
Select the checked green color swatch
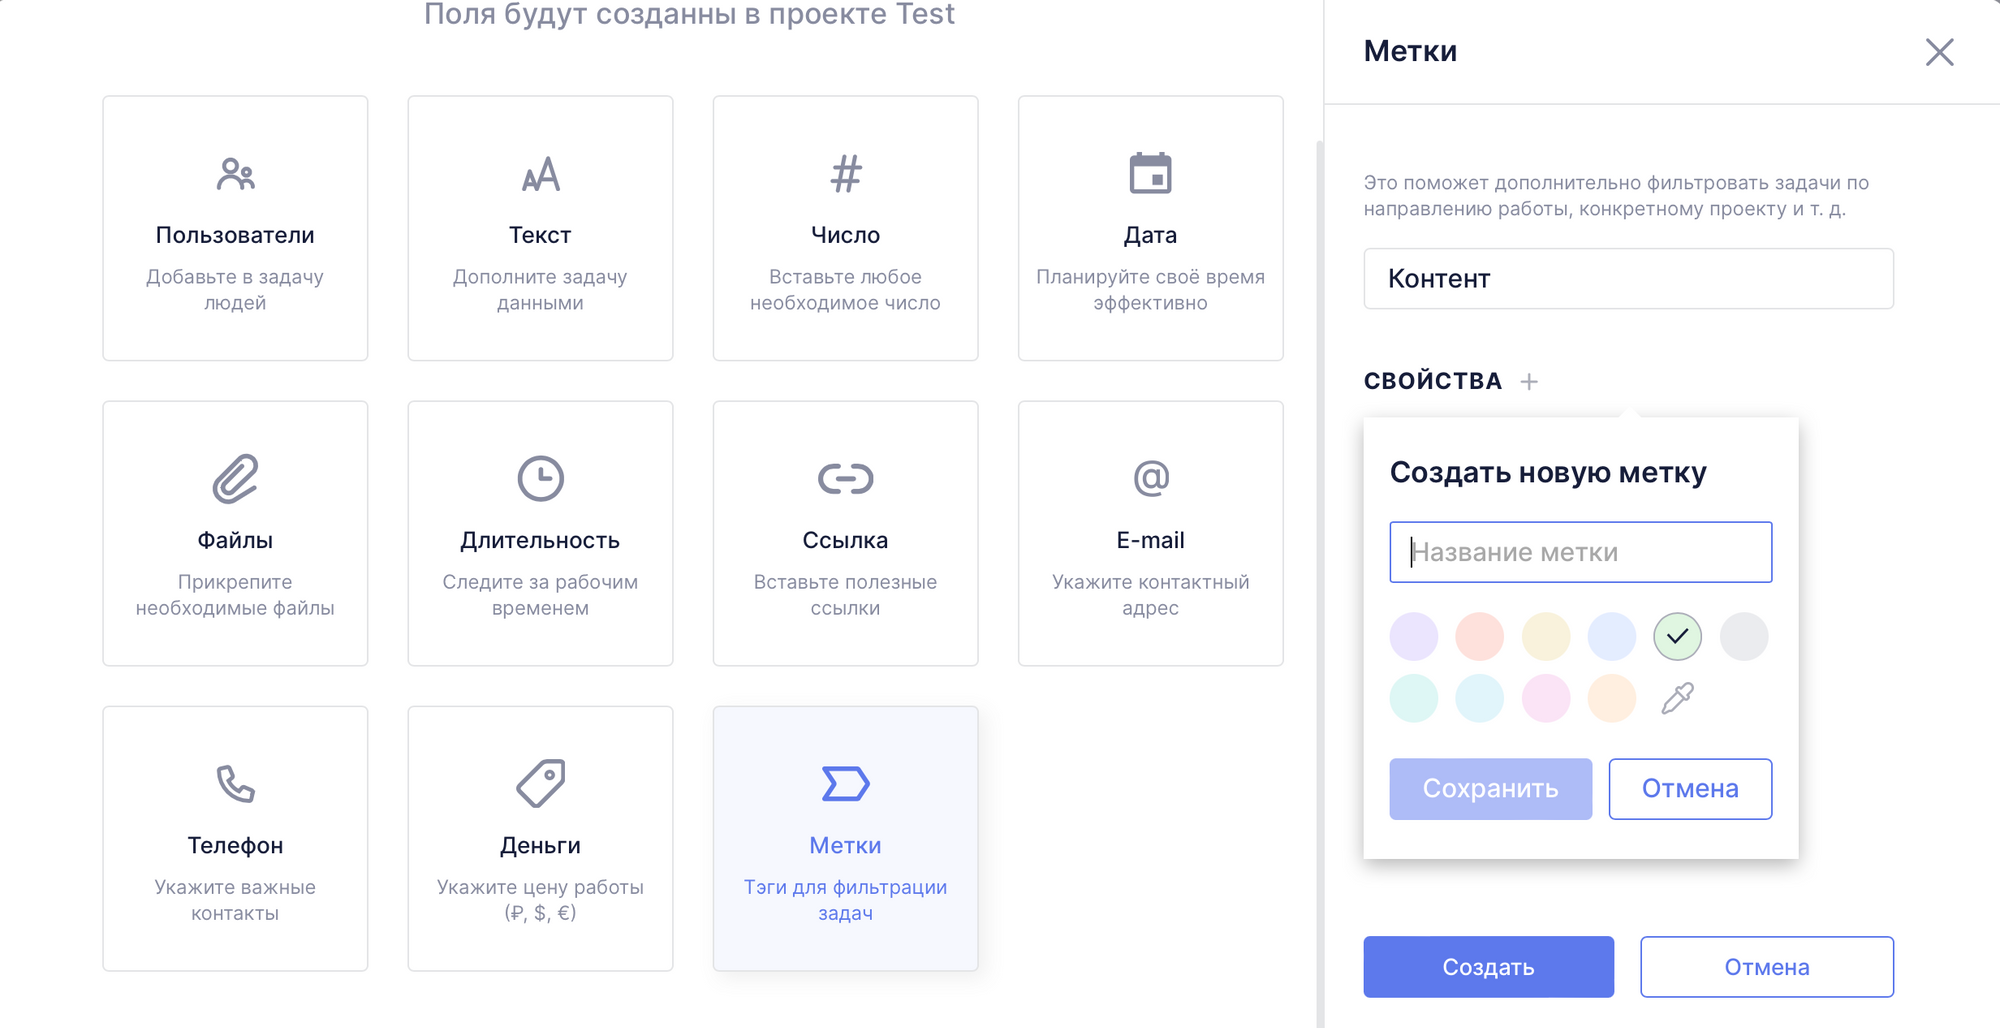(x=1677, y=636)
